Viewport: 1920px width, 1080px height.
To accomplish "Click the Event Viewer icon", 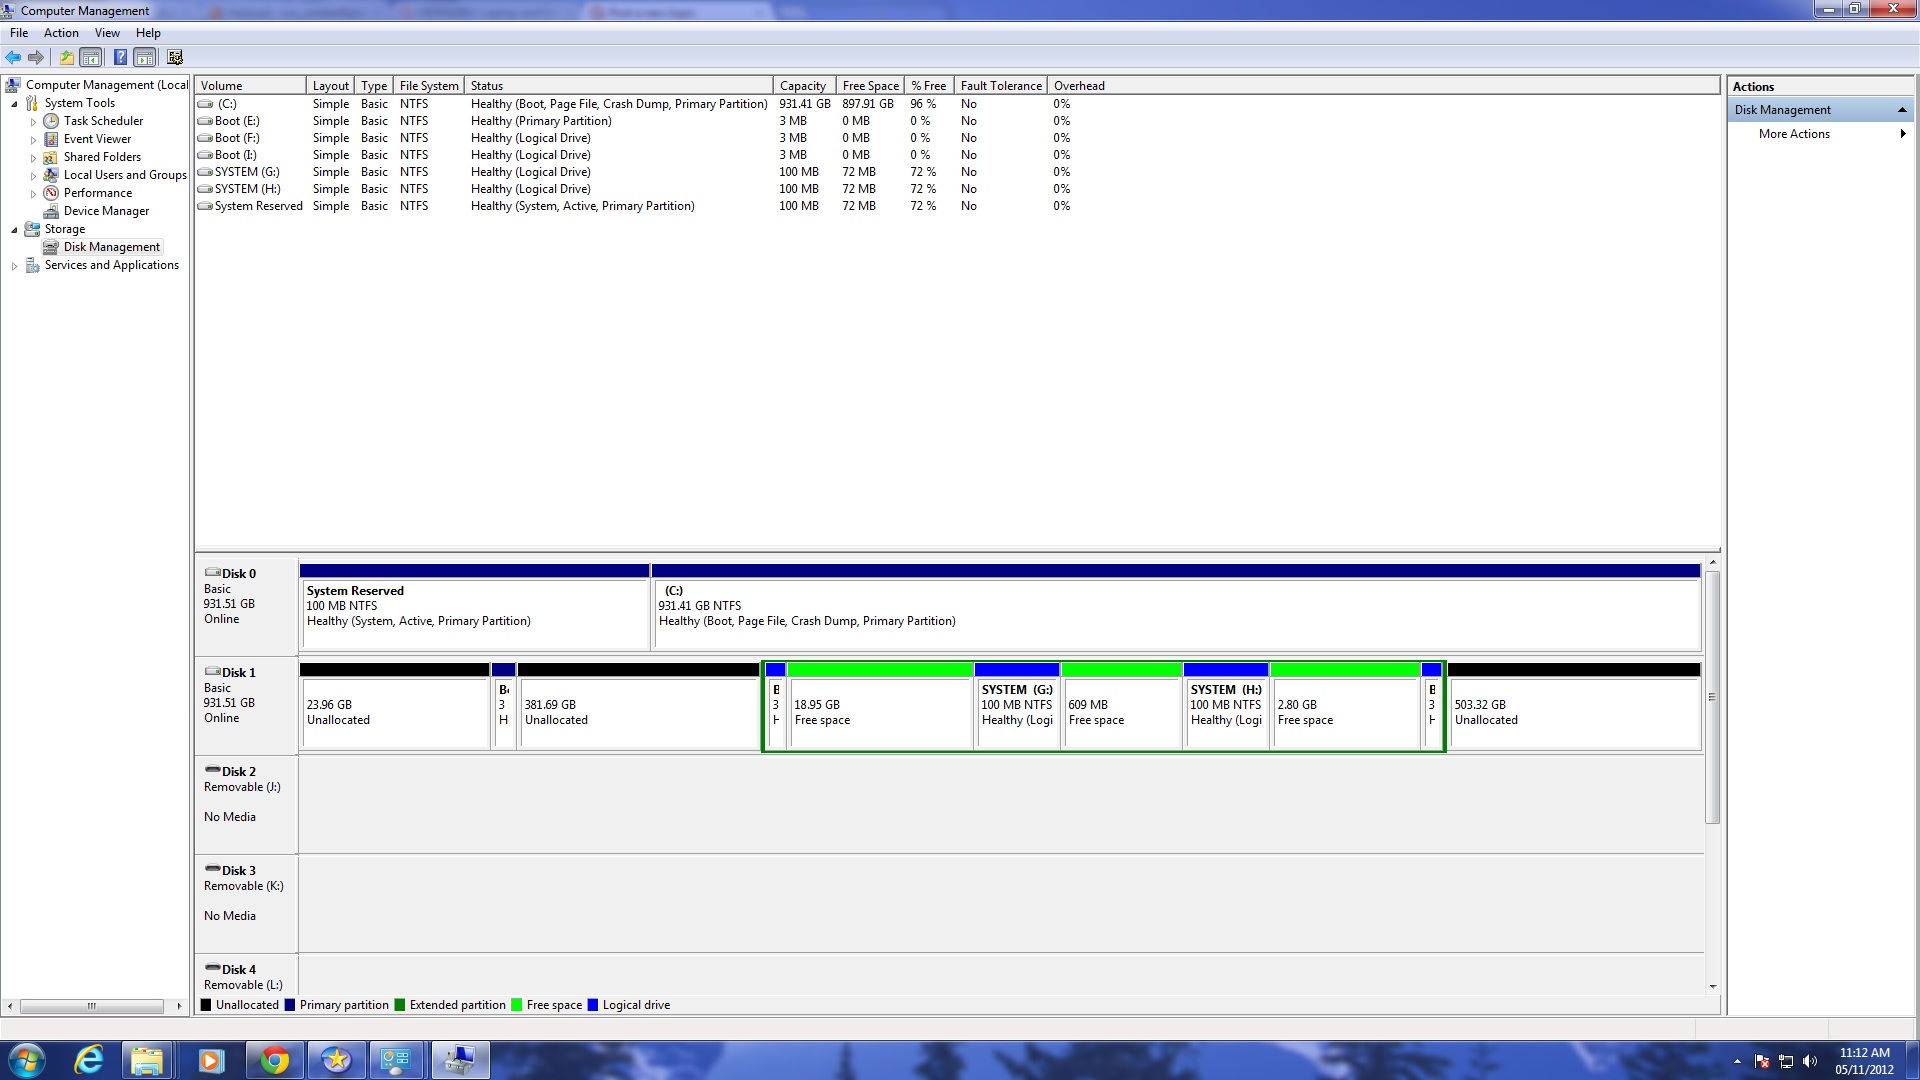I will tap(51, 139).
